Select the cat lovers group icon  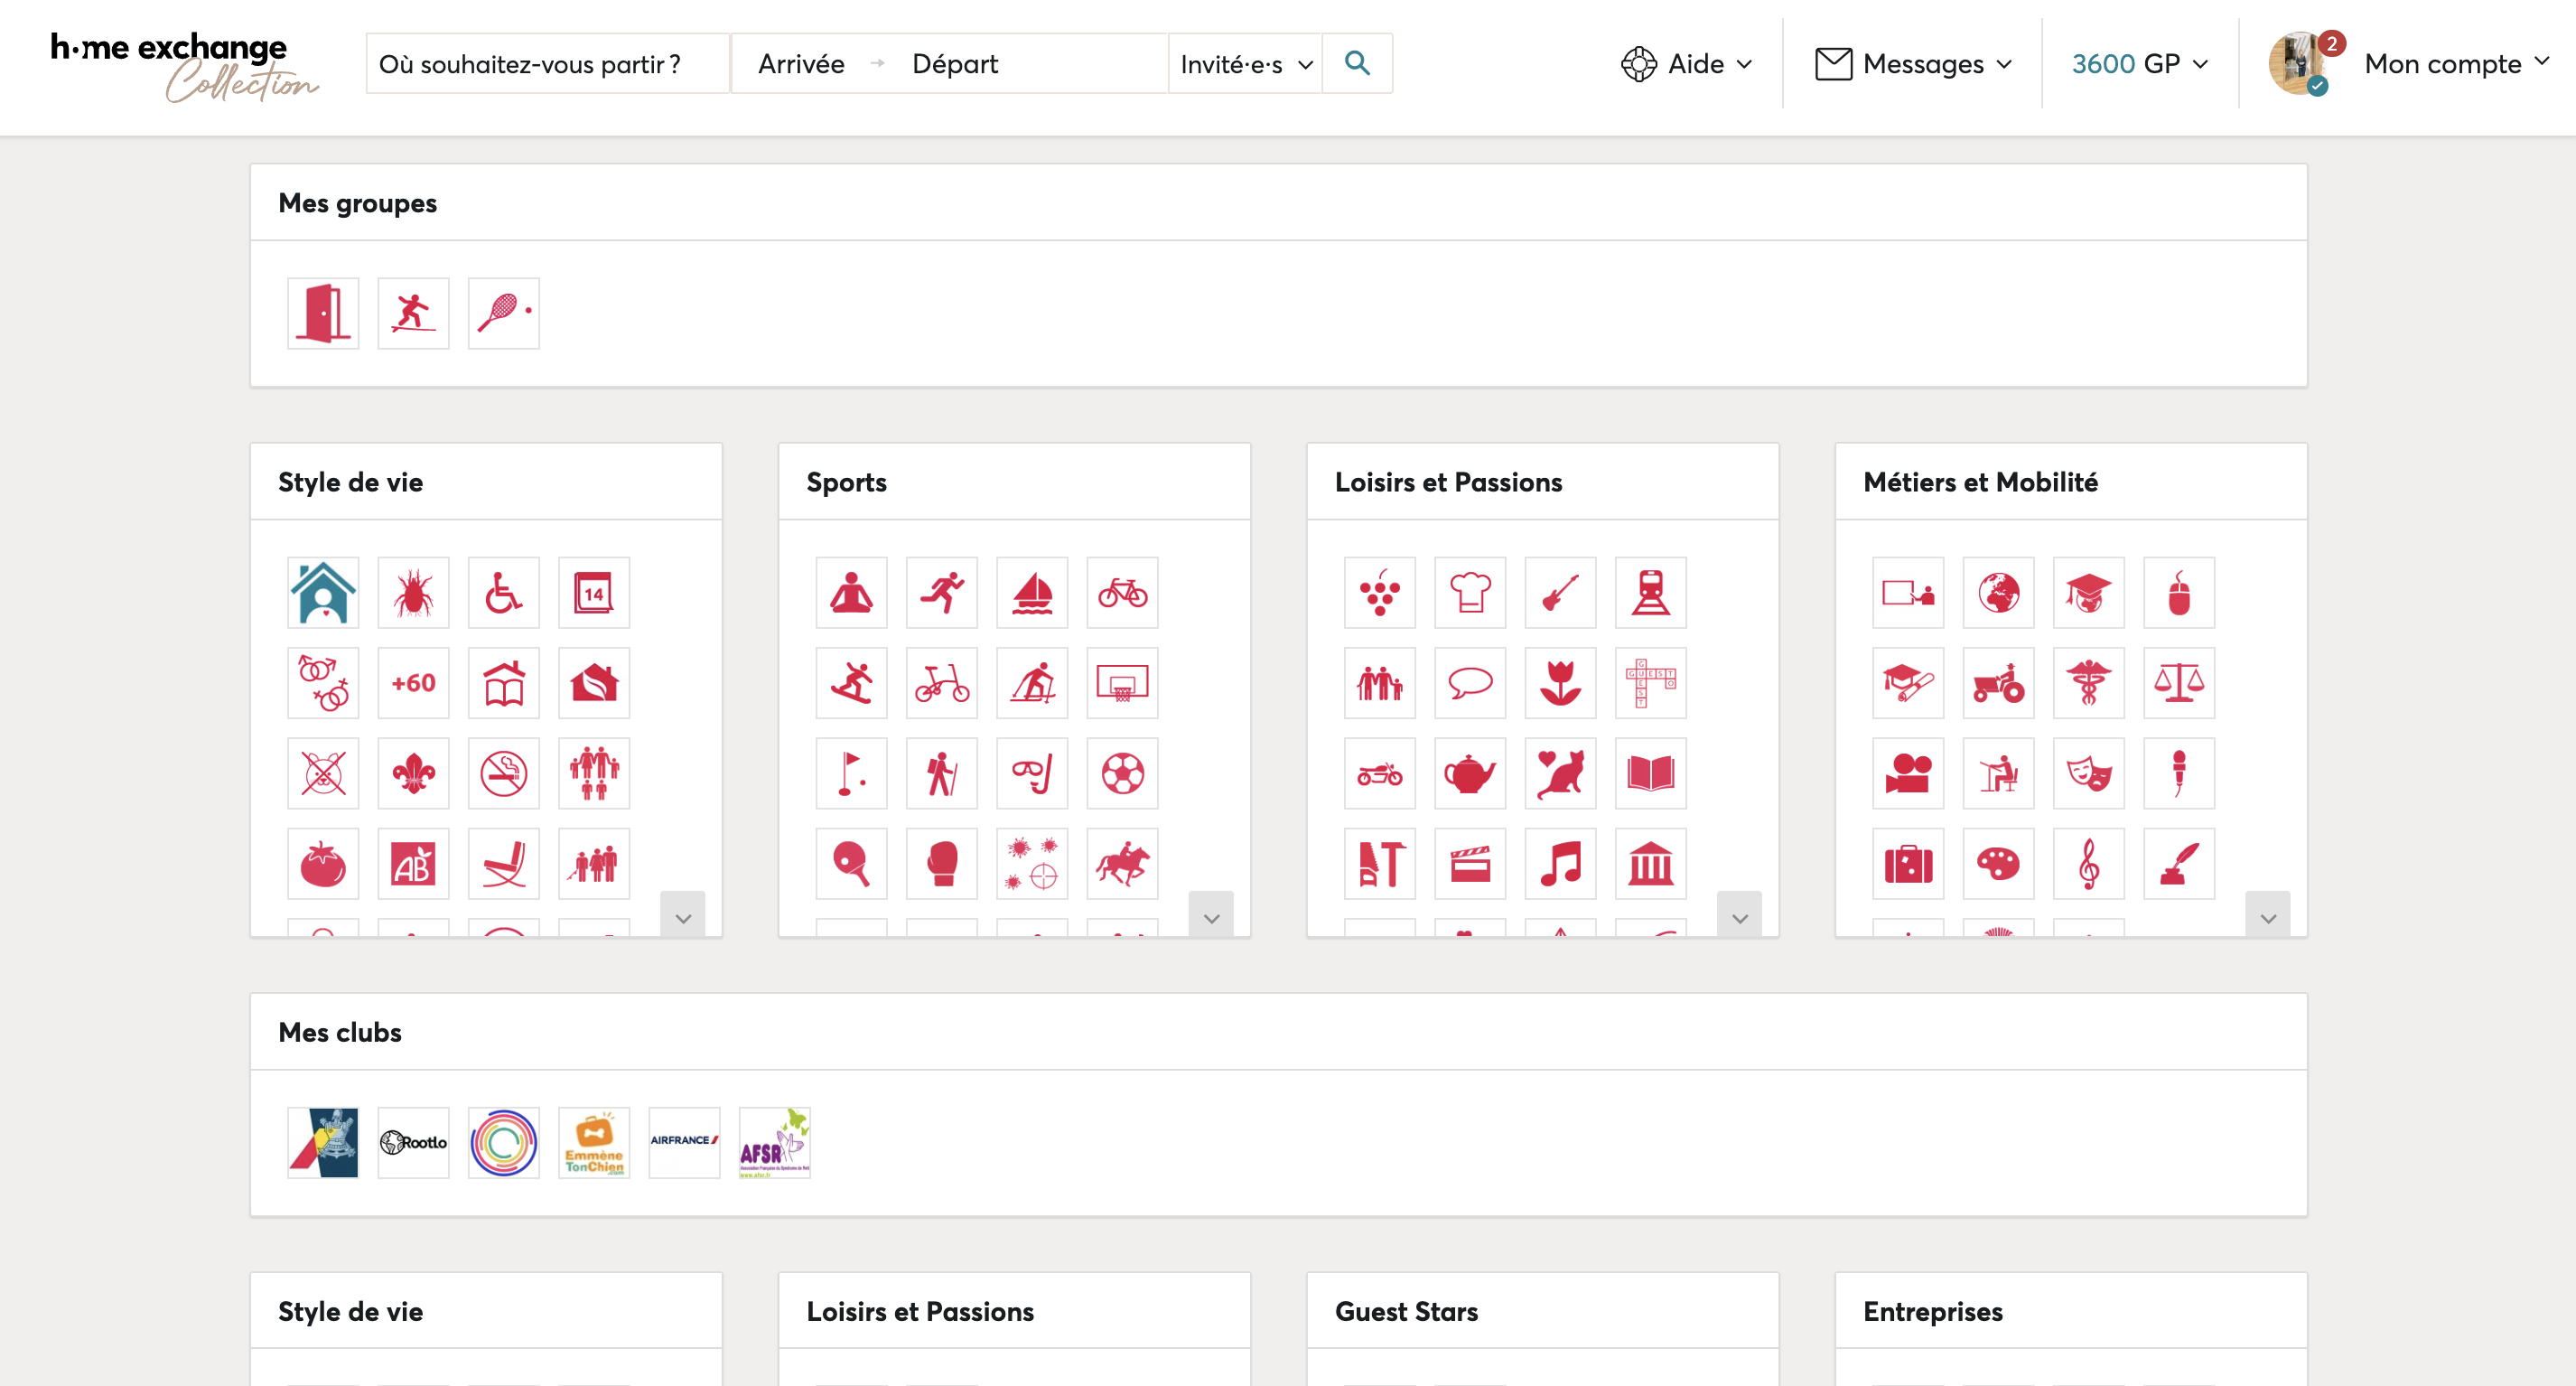[x=1560, y=773]
